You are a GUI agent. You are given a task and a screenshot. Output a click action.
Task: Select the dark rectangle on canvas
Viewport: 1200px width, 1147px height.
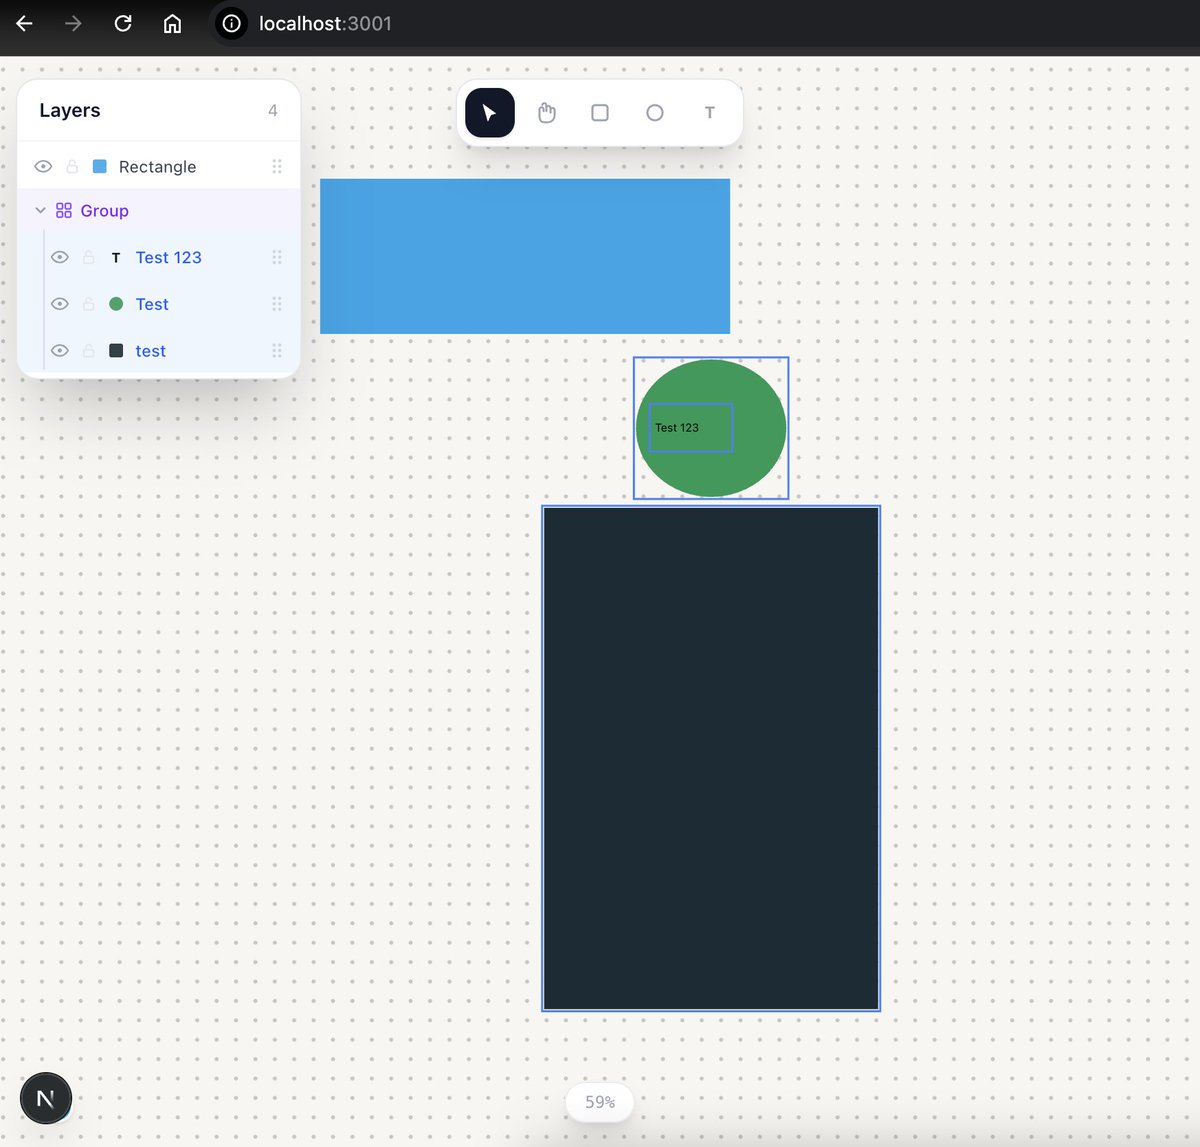[711, 759]
